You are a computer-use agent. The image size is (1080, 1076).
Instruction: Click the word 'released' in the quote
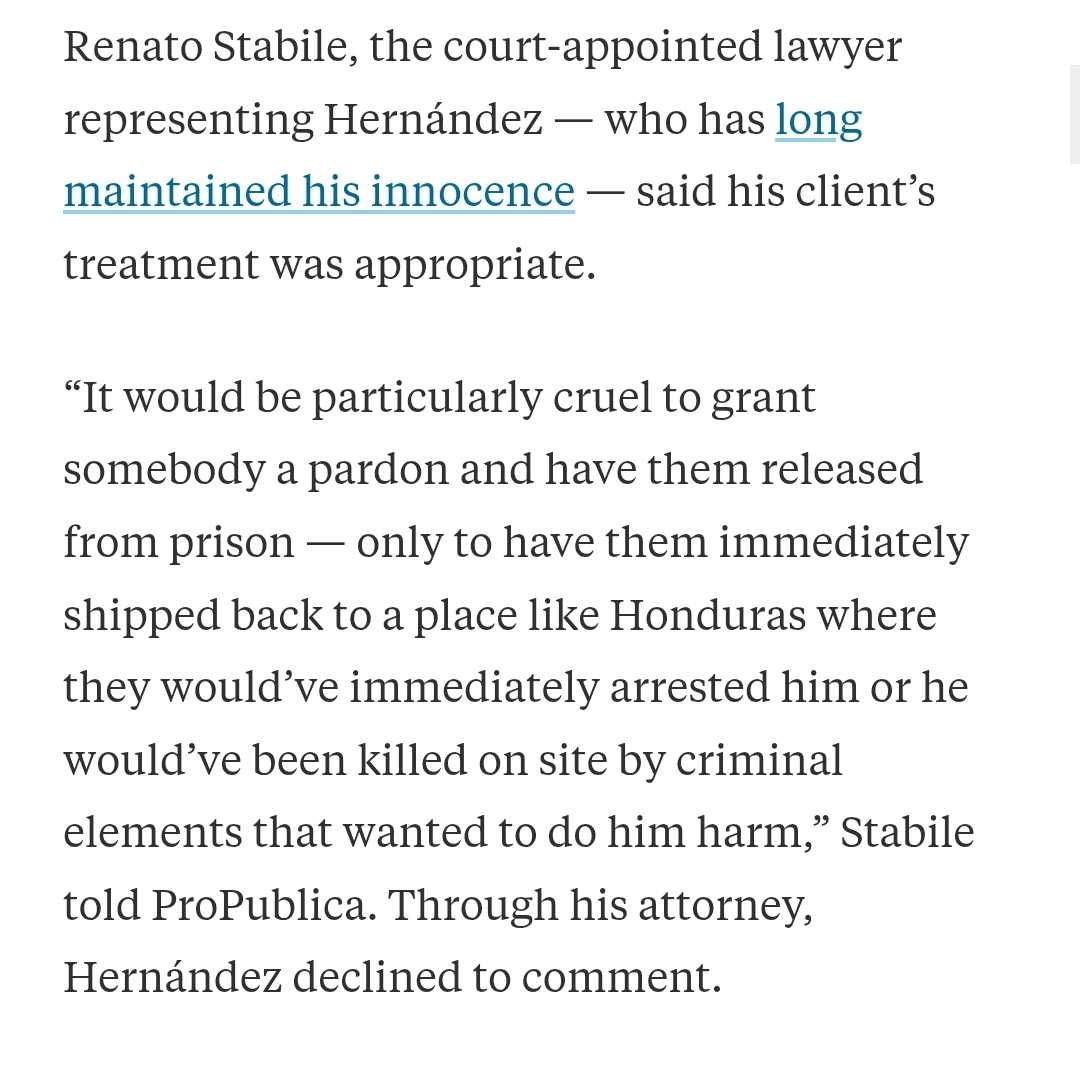pos(841,469)
